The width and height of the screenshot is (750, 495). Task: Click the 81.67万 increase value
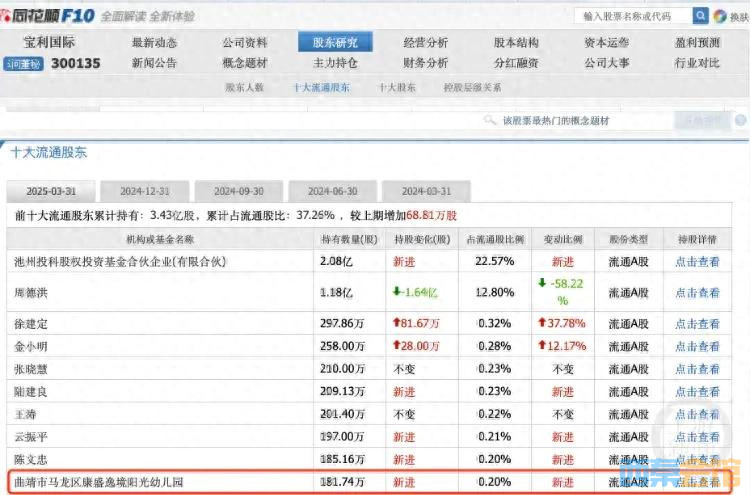(416, 323)
